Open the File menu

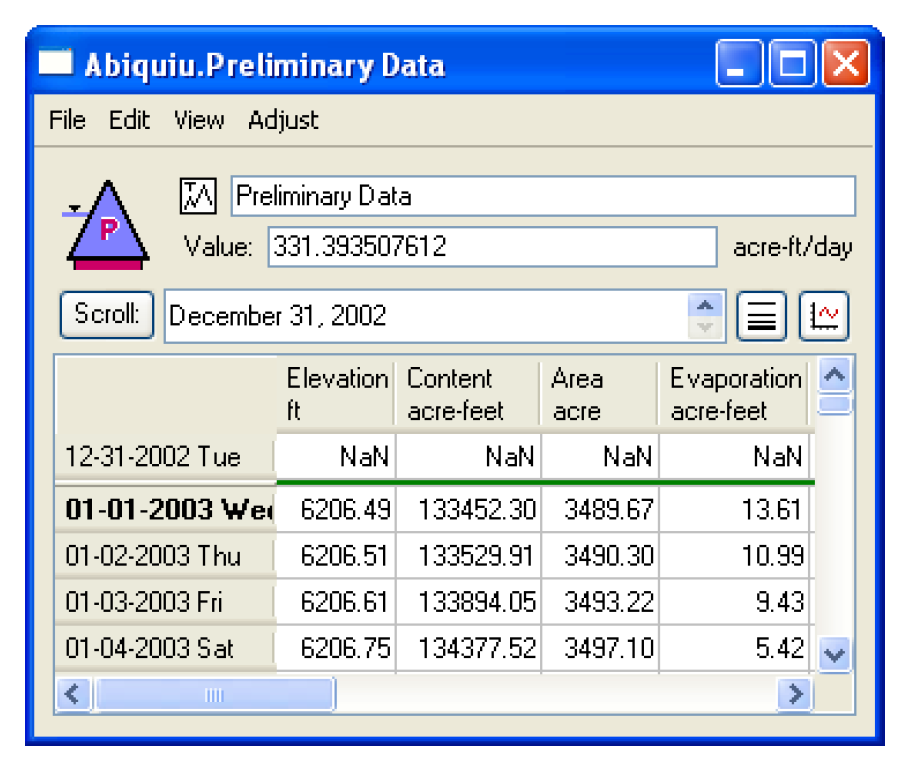[67, 120]
